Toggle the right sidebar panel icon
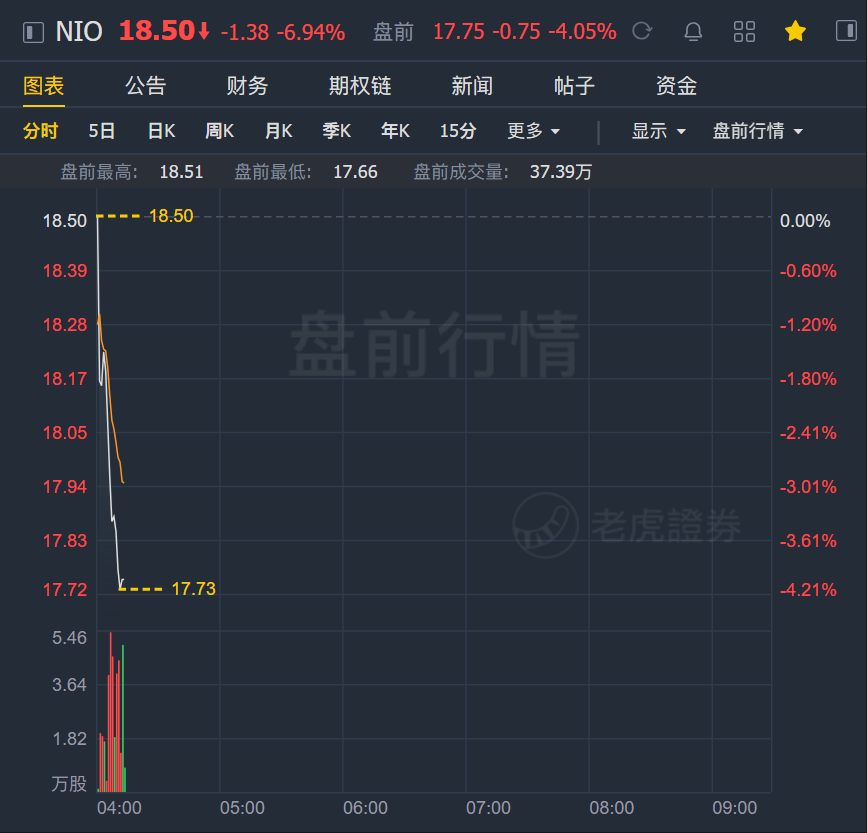867x833 pixels. [x=846, y=30]
